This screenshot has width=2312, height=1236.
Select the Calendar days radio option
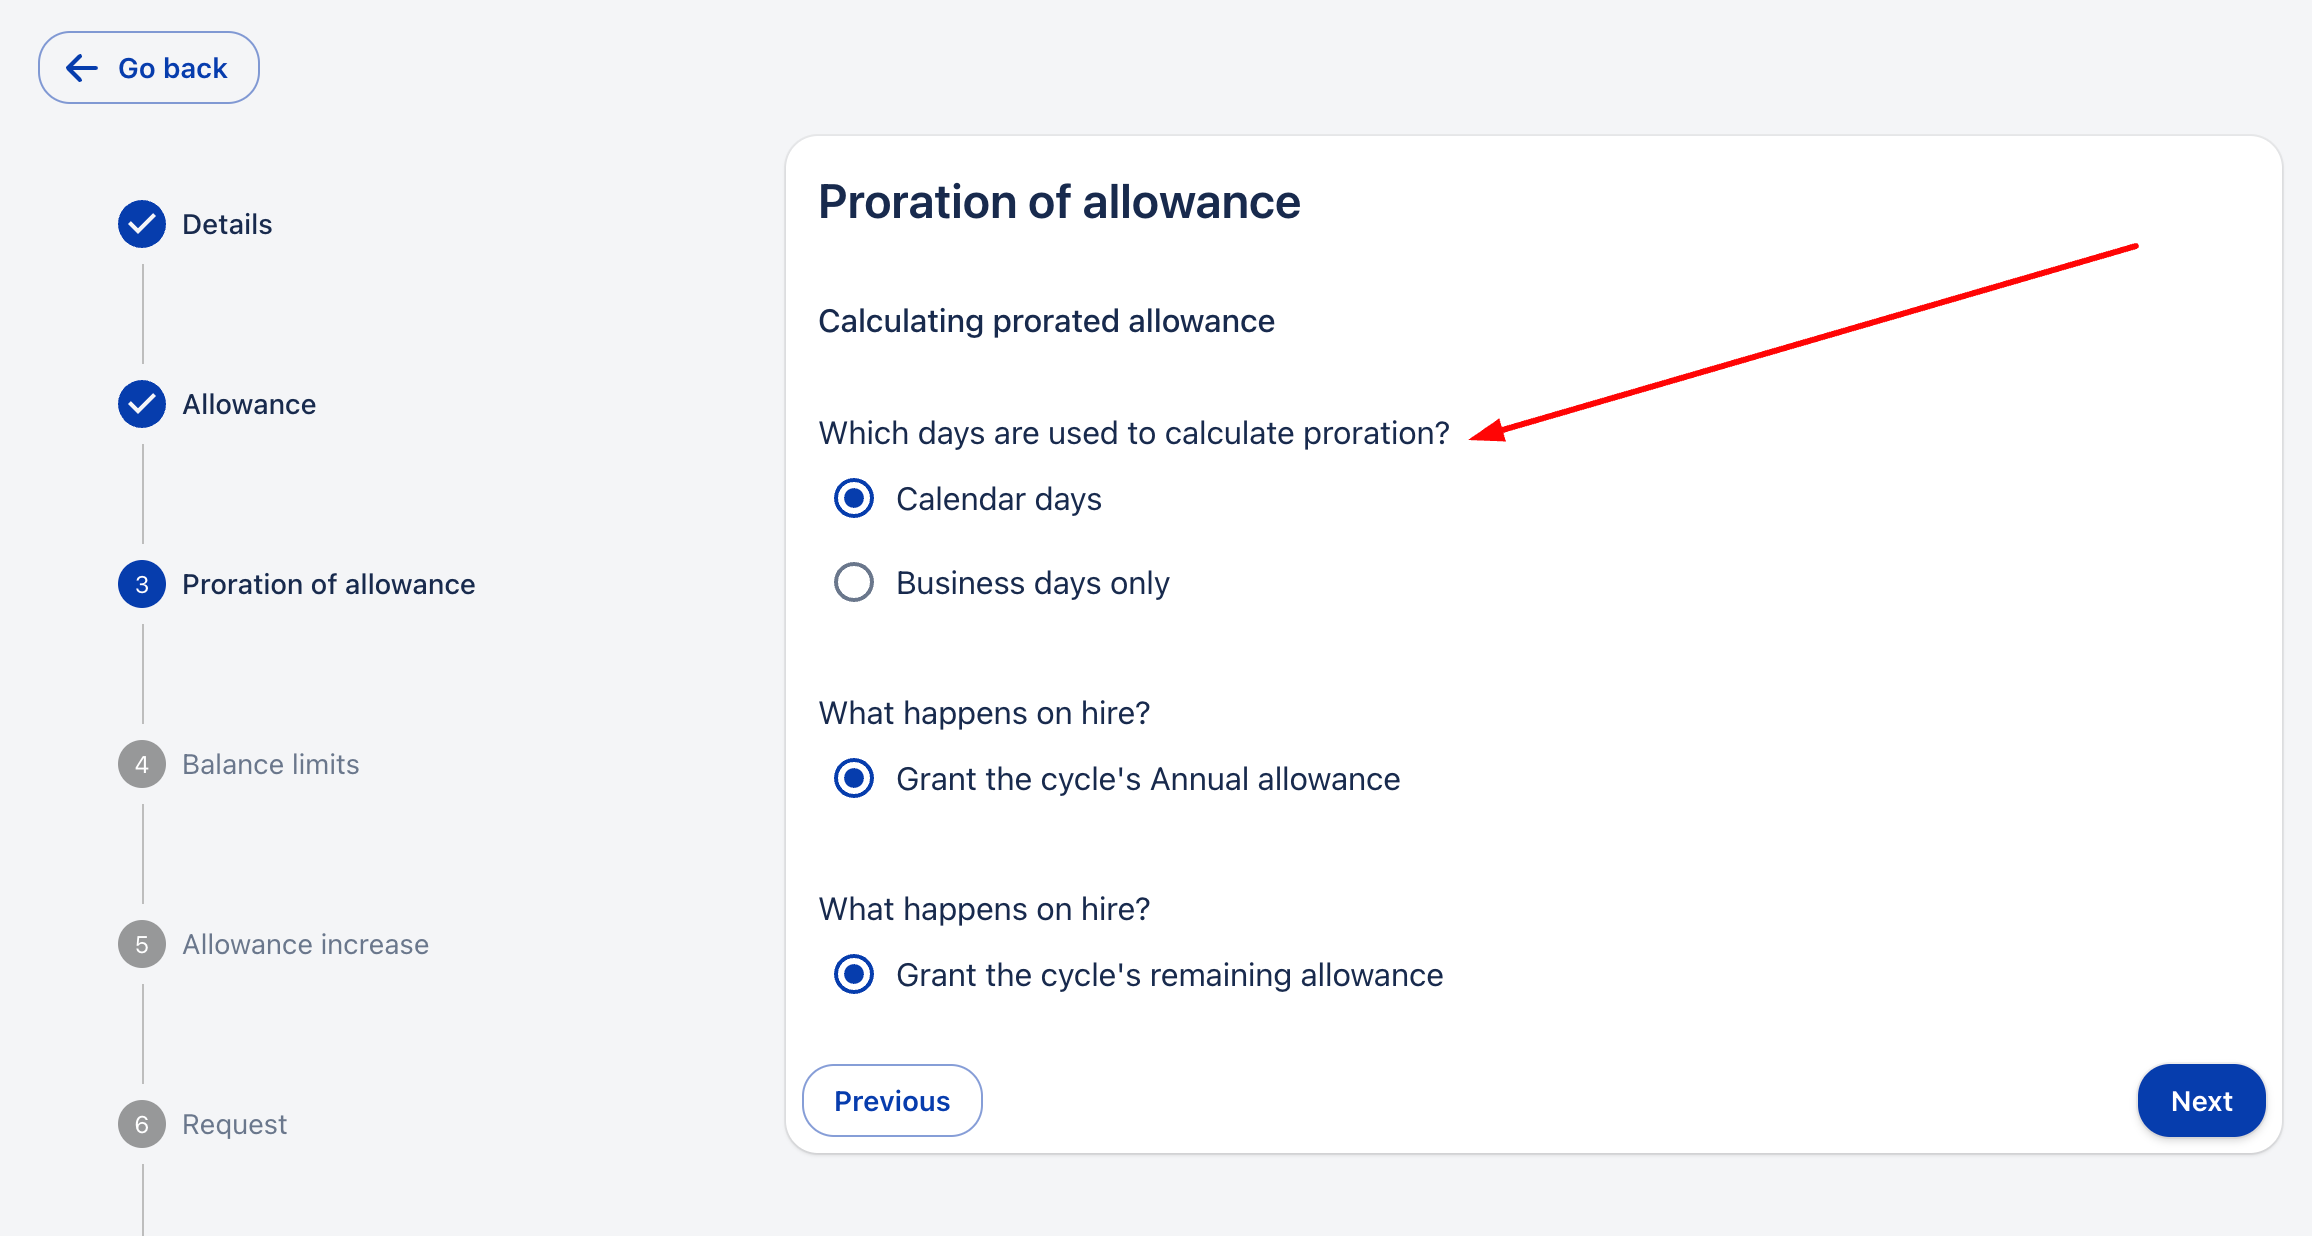pos(854,498)
